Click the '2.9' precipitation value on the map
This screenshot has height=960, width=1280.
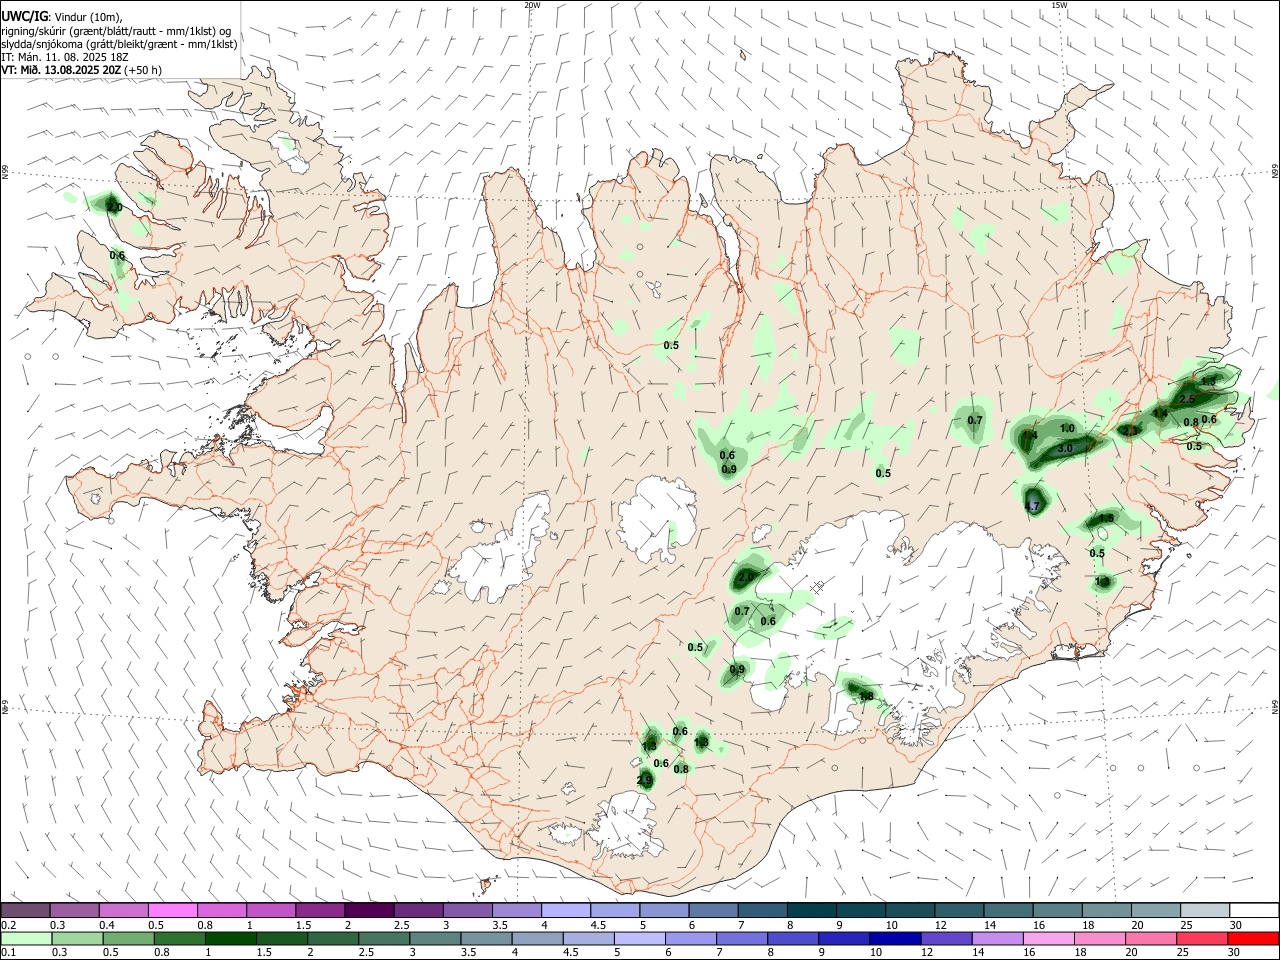pyautogui.click(x=644, y=780)
